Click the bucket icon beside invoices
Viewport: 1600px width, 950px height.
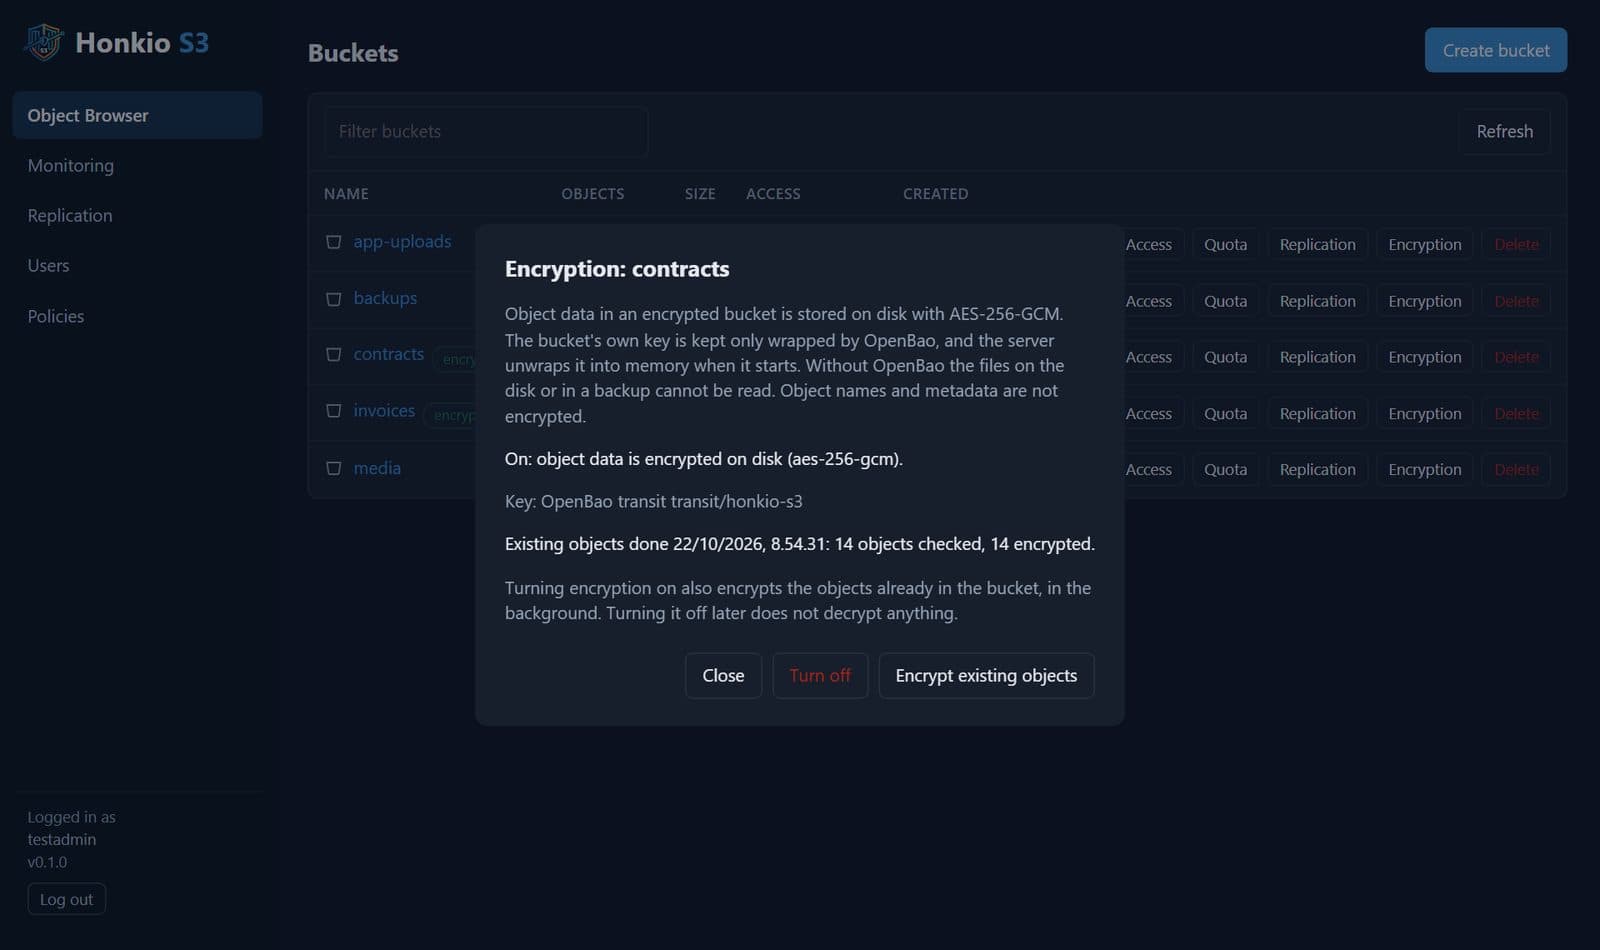(334, 411)
